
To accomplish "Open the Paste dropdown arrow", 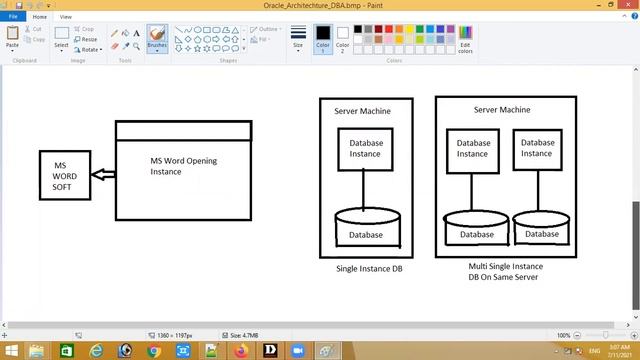I will tap(12, 51).
